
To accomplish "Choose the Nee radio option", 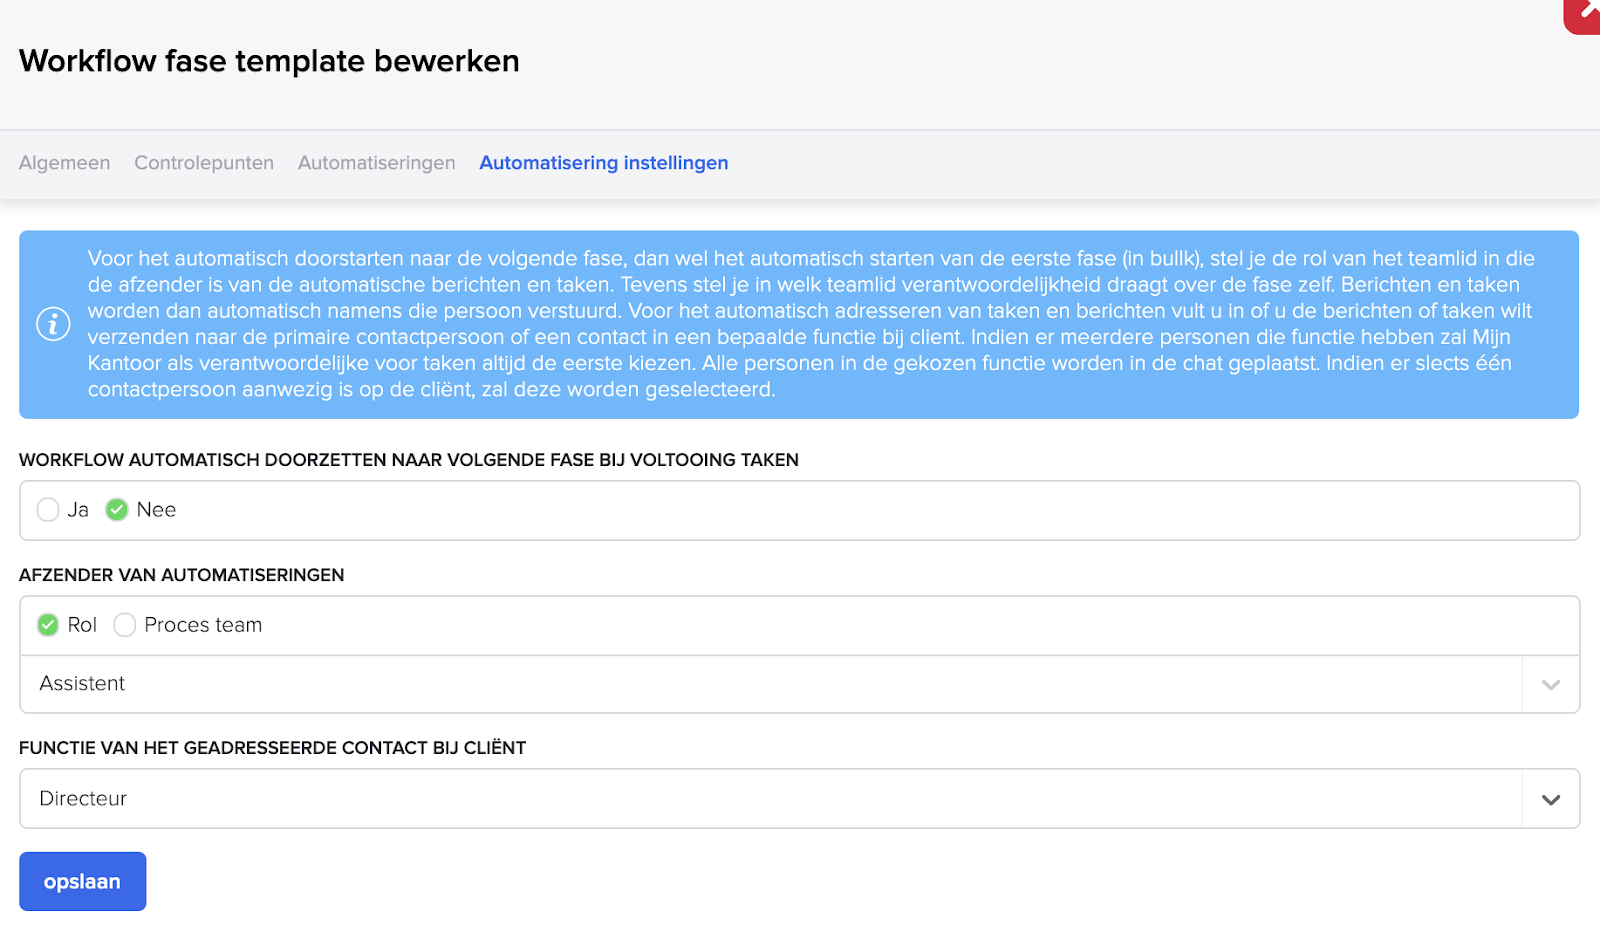I will click(x=117, y=510).
